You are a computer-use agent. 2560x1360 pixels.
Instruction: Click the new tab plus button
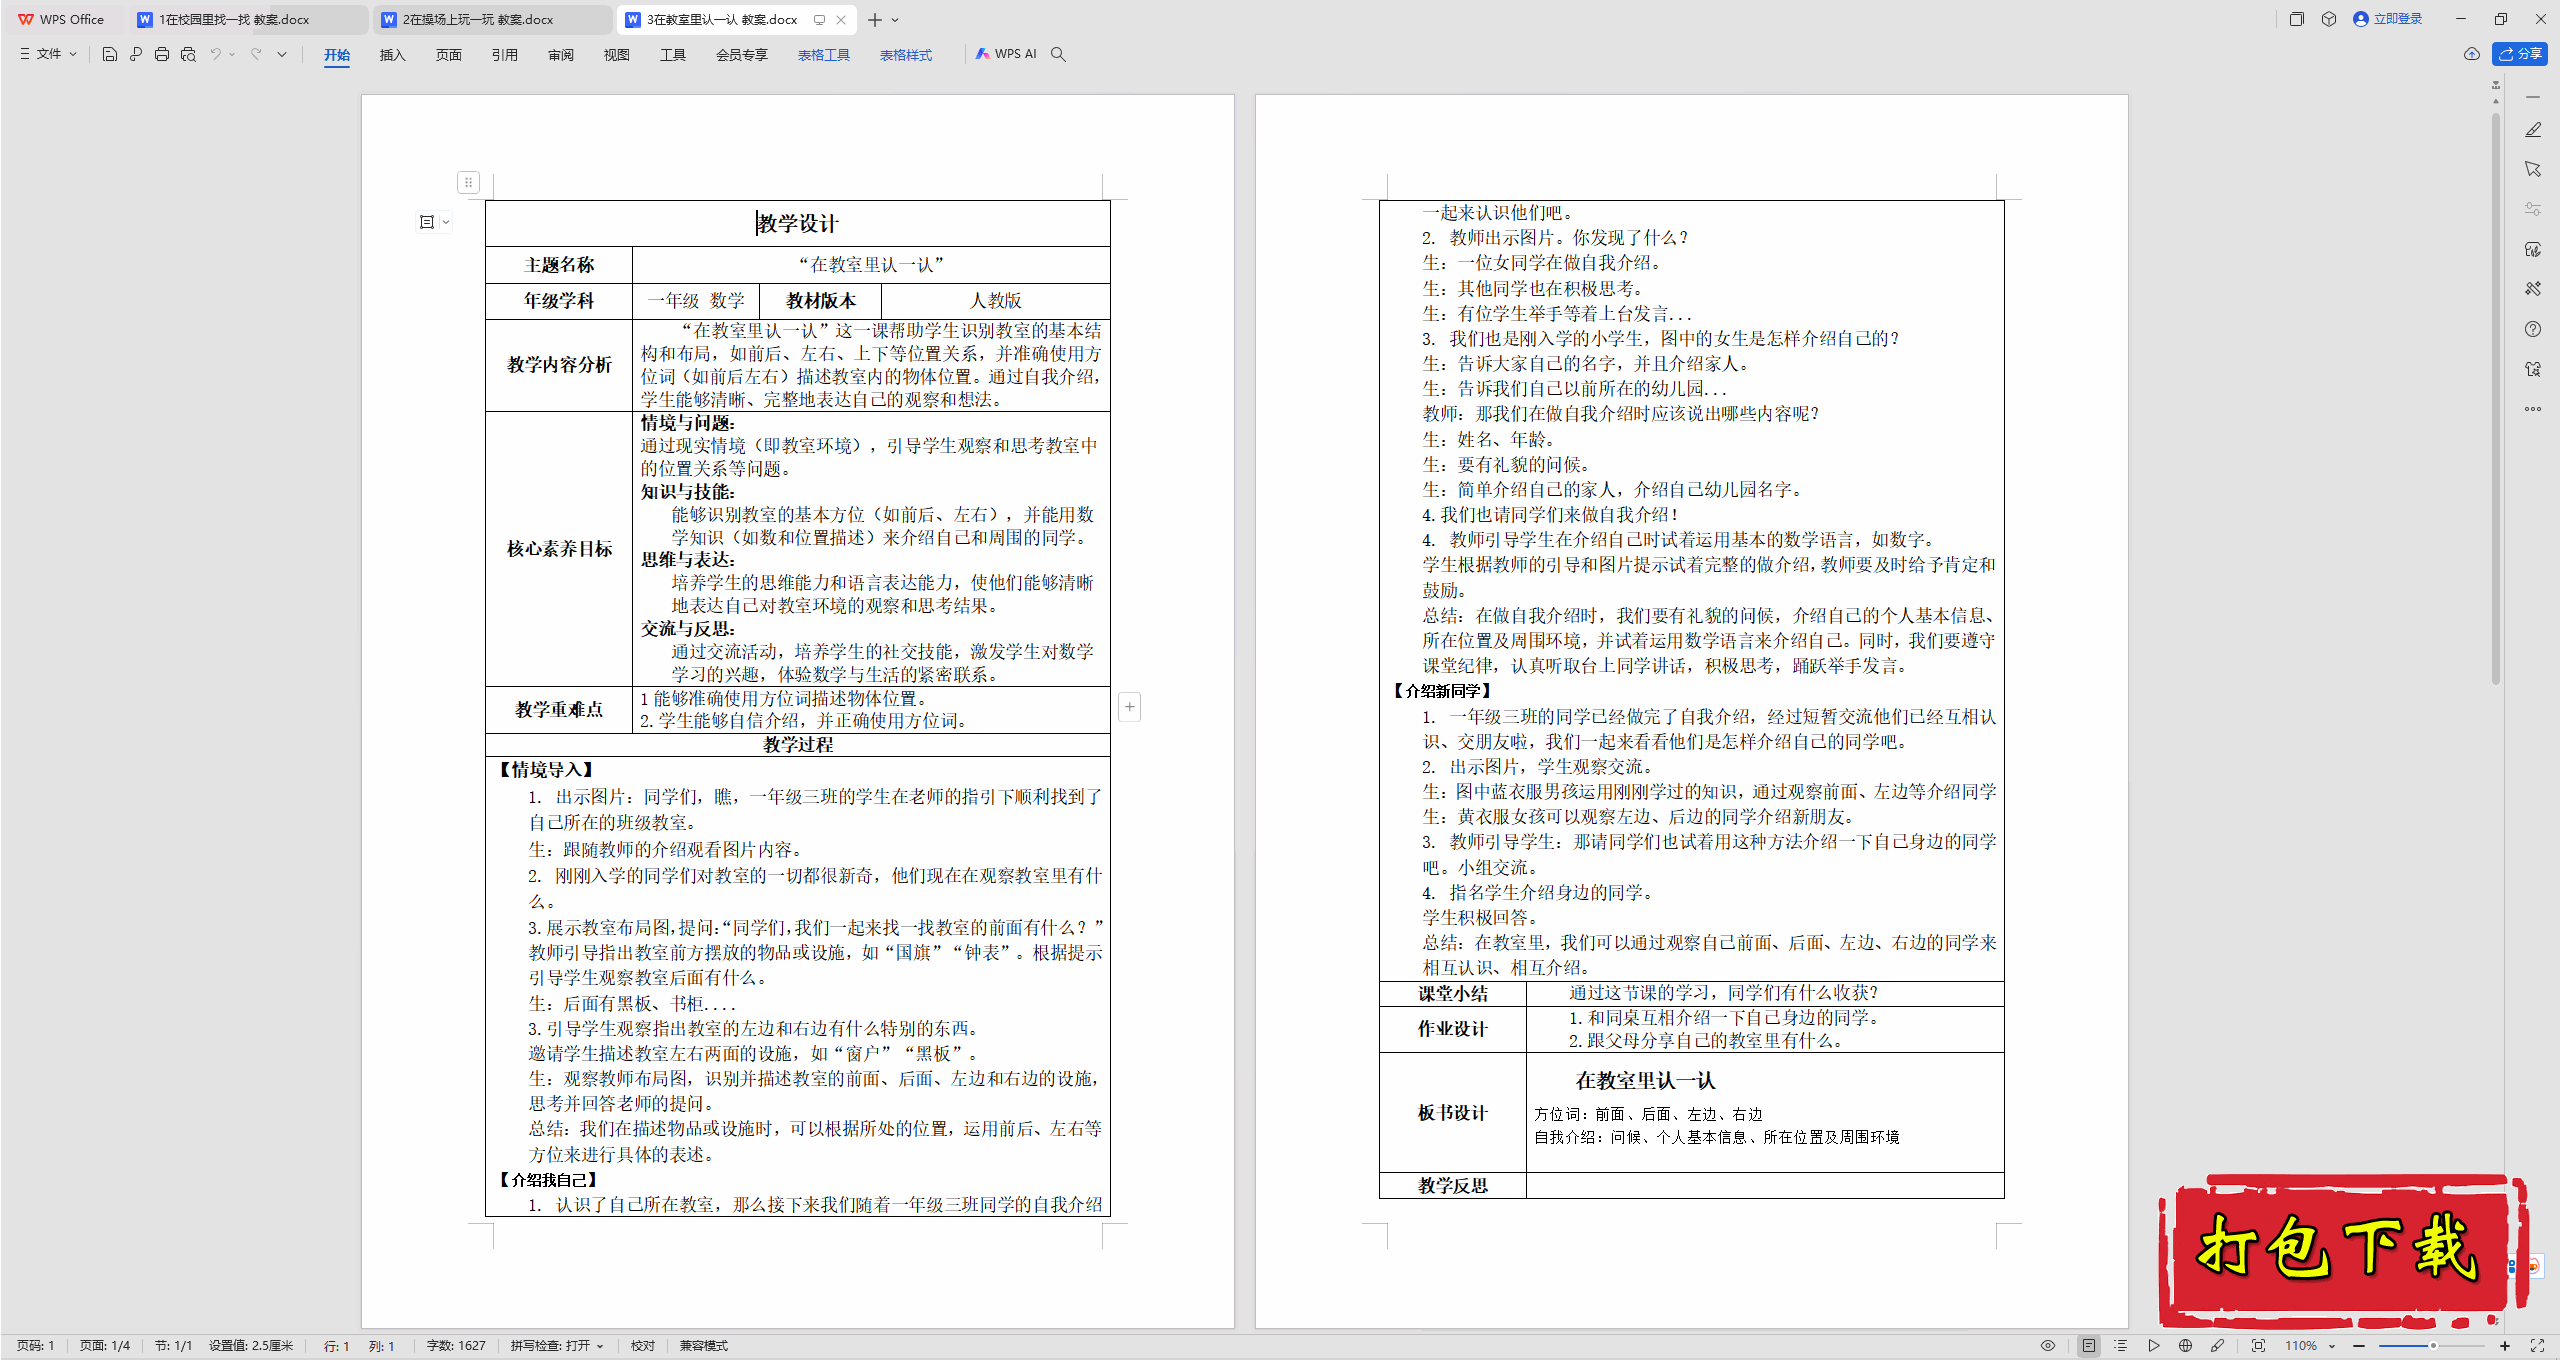tap(875, 19)
